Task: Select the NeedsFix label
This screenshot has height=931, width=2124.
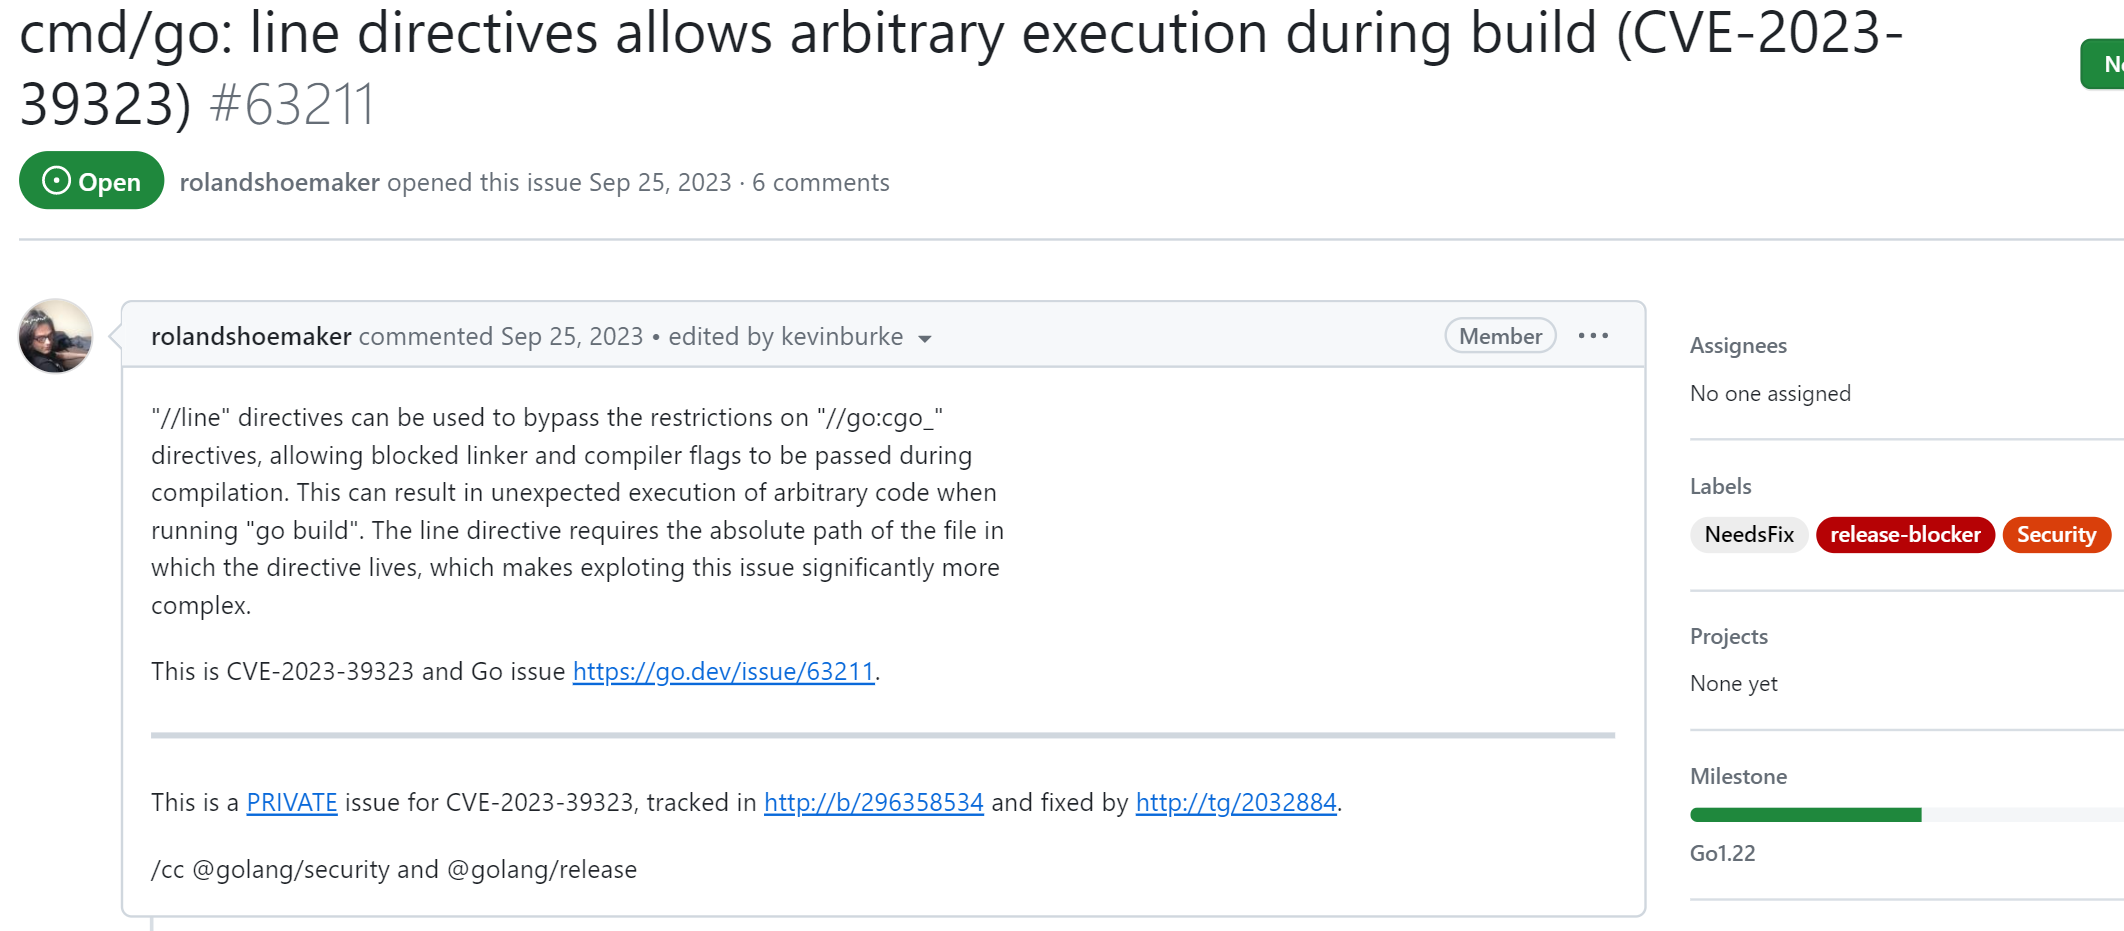Action: [1749, 535]
